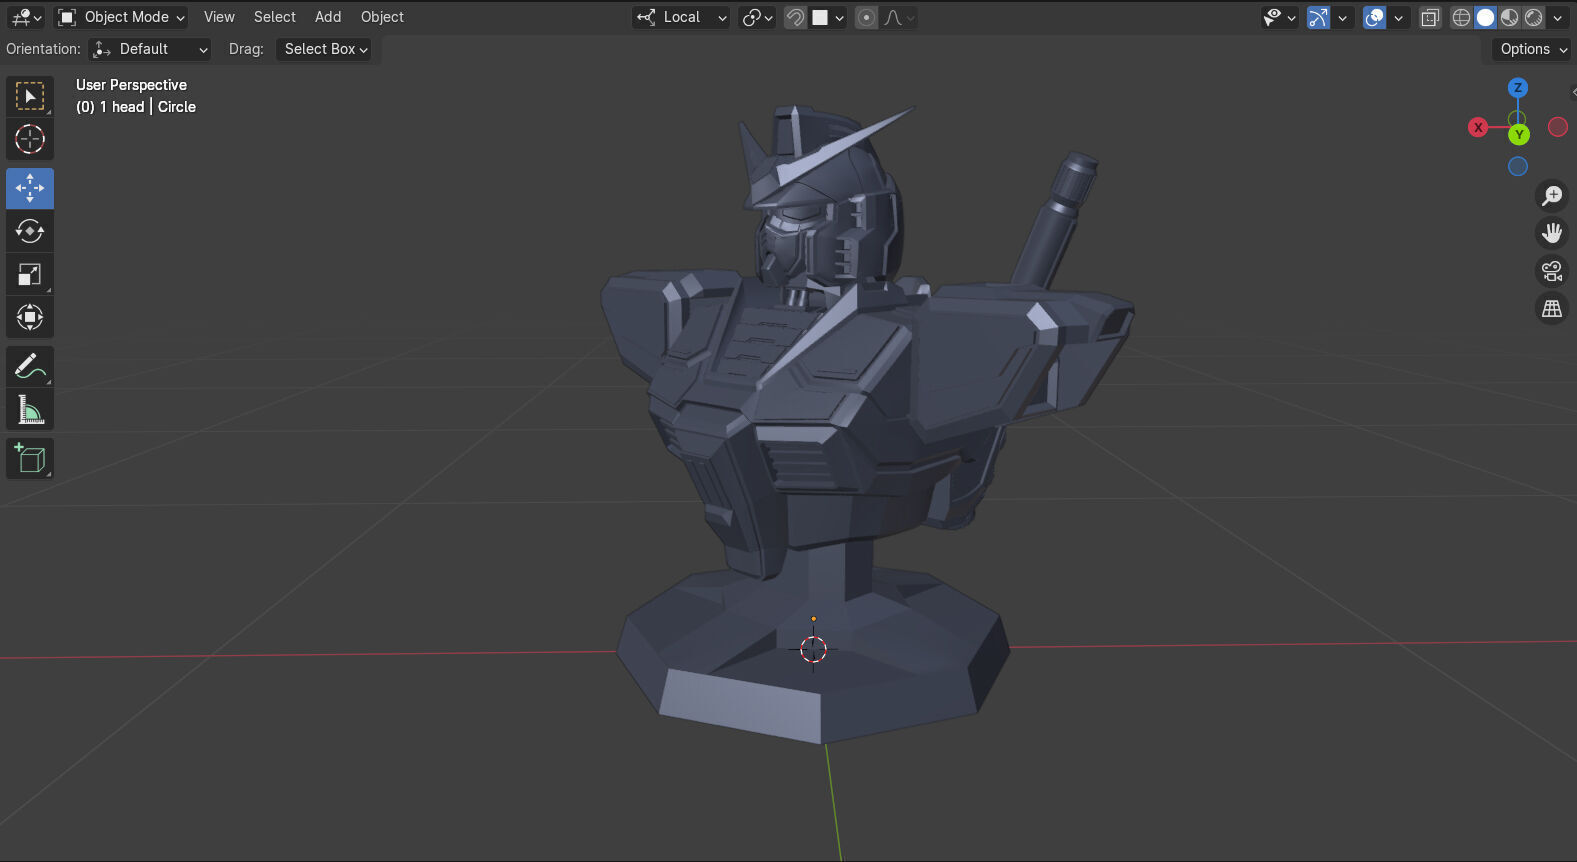Open the Orientation Default dropdown
This screenshot has height=862, width=1577.
[150, 49]
